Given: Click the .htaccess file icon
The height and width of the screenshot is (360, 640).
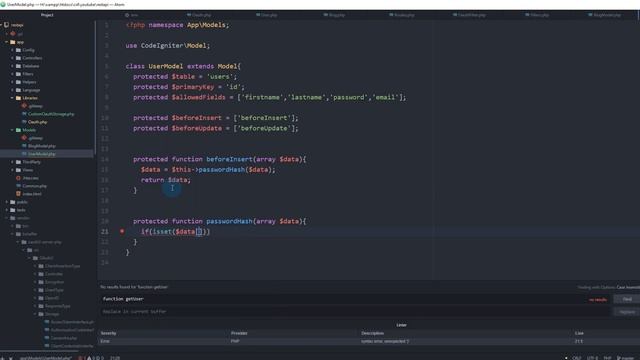Looking at the screenshot, I should [x=18, y=178].
